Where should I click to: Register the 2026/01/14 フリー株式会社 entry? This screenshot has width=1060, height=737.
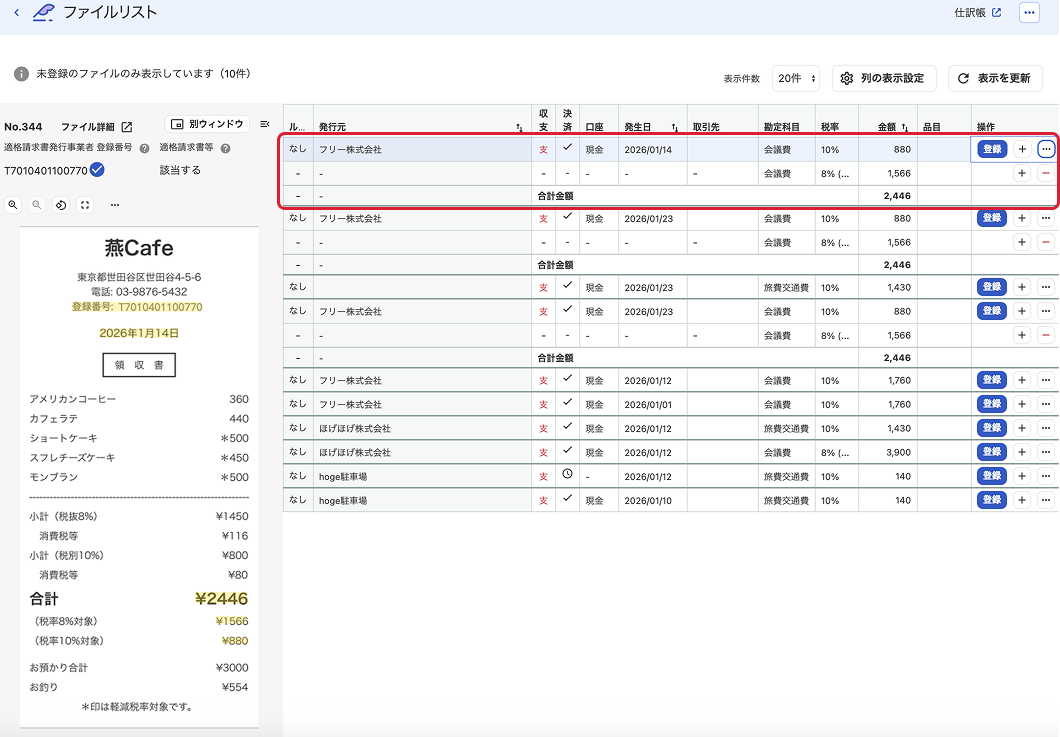coord(992,149)
